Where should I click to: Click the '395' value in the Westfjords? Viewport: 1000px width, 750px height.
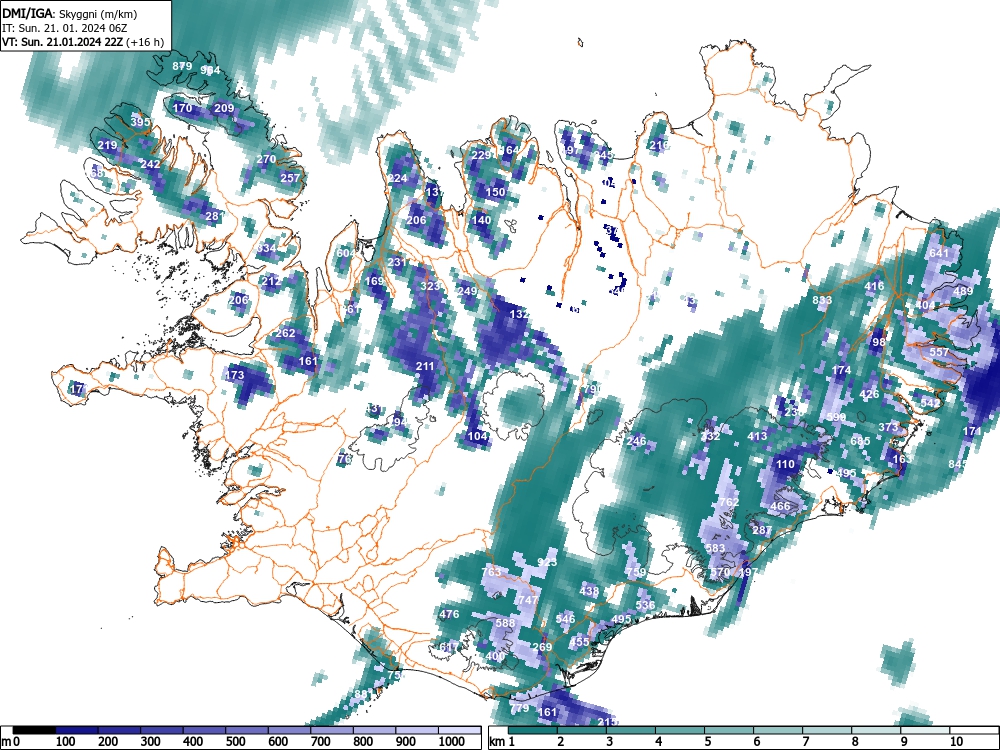coord(140,122)
